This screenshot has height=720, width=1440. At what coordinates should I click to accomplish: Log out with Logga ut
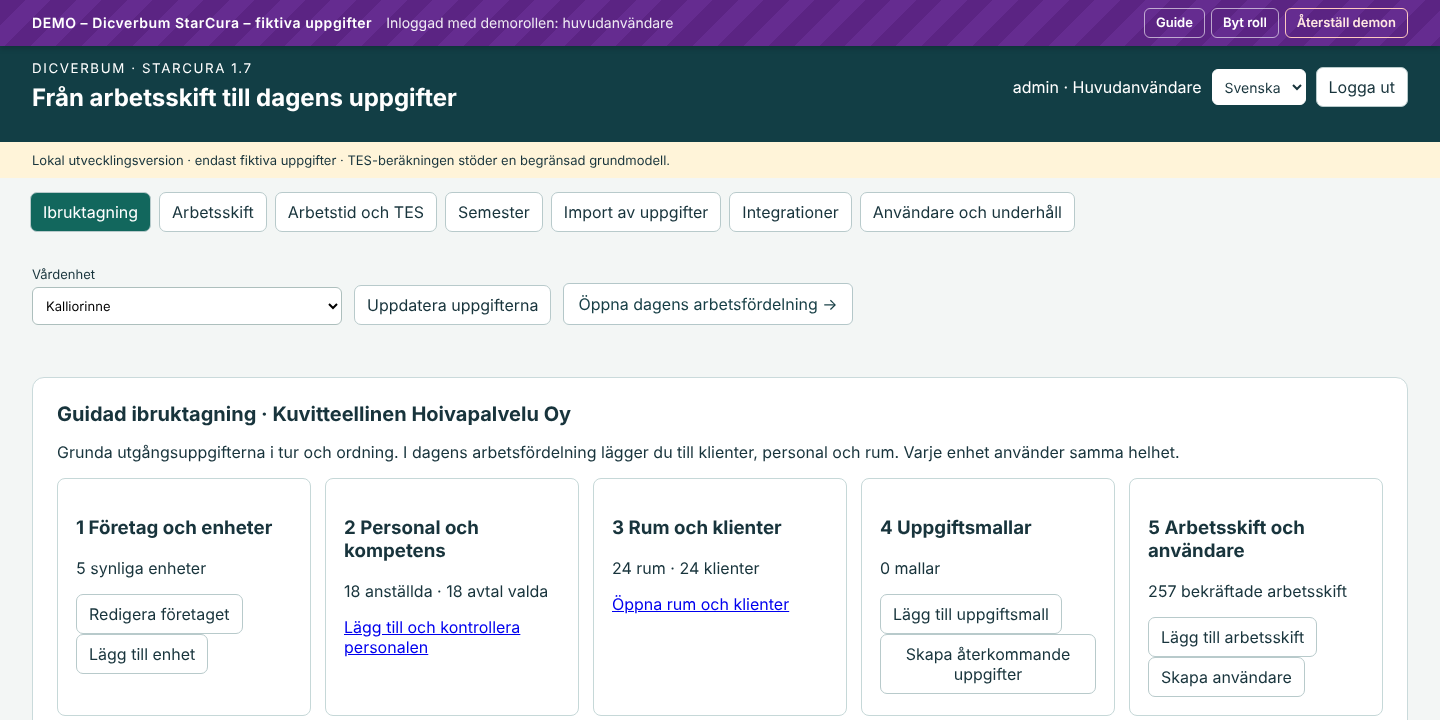click(1362, 87)
